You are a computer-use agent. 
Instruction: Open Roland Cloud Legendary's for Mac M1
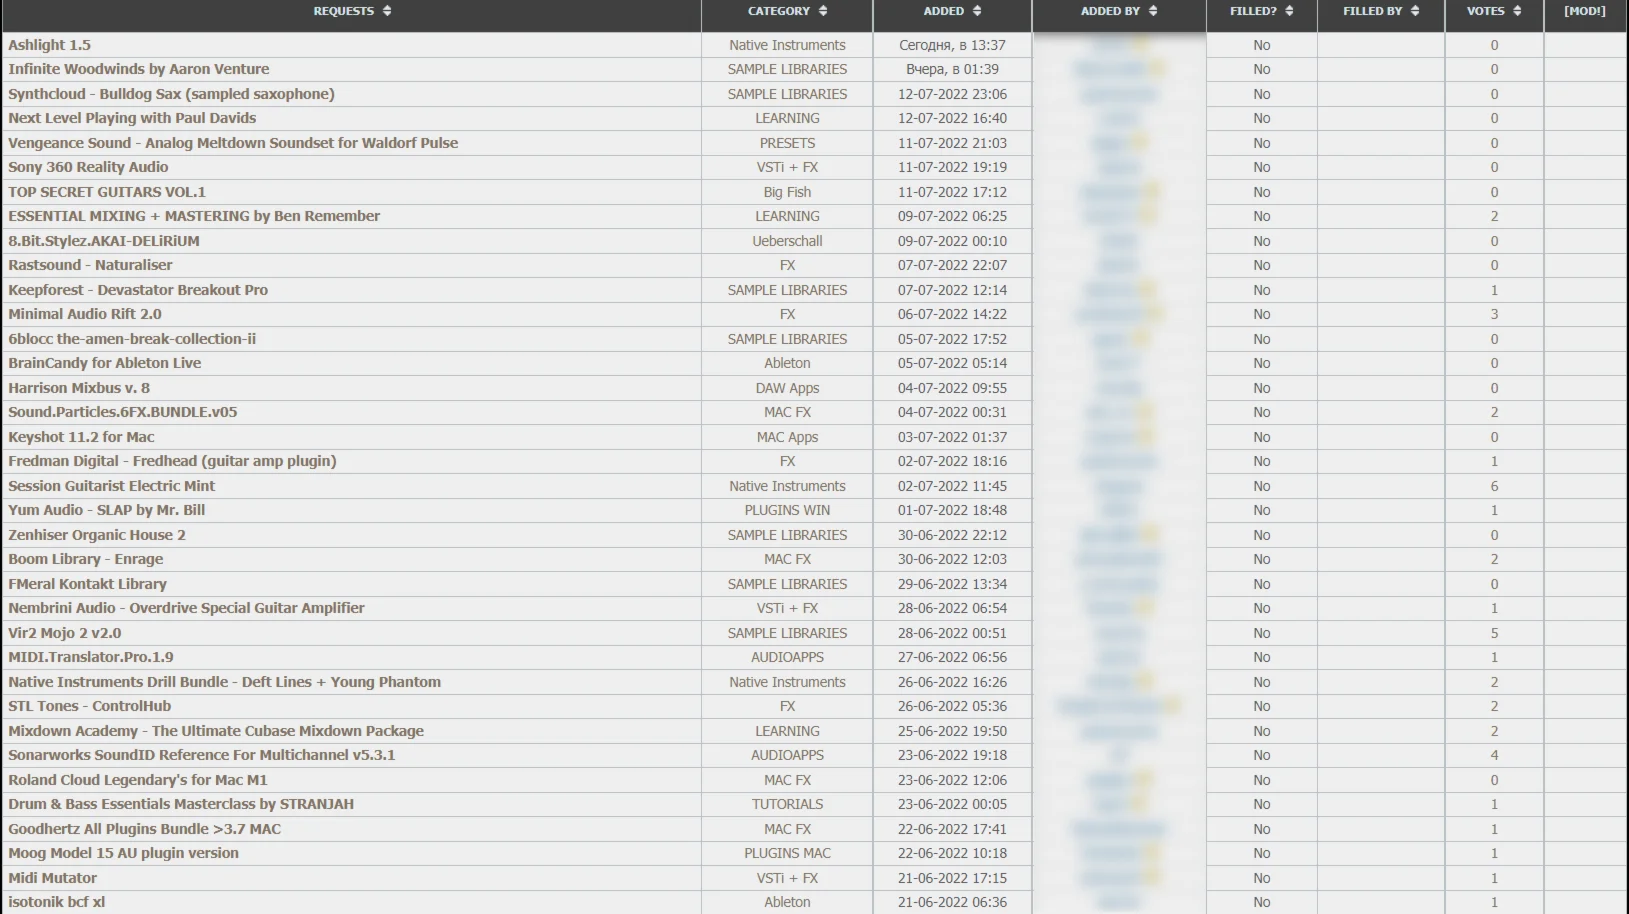(138, 780)
